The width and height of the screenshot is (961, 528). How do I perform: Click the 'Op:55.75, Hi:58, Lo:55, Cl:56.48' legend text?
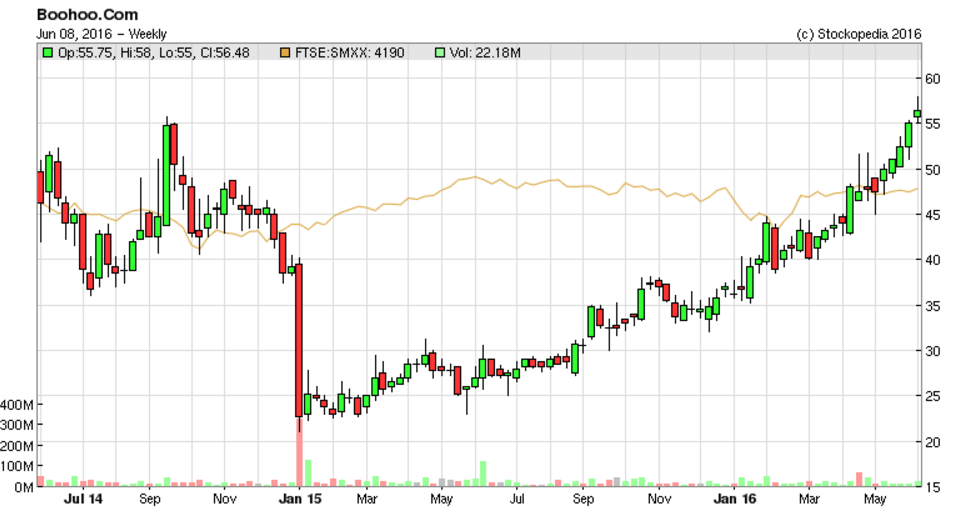tap(153, 53)
